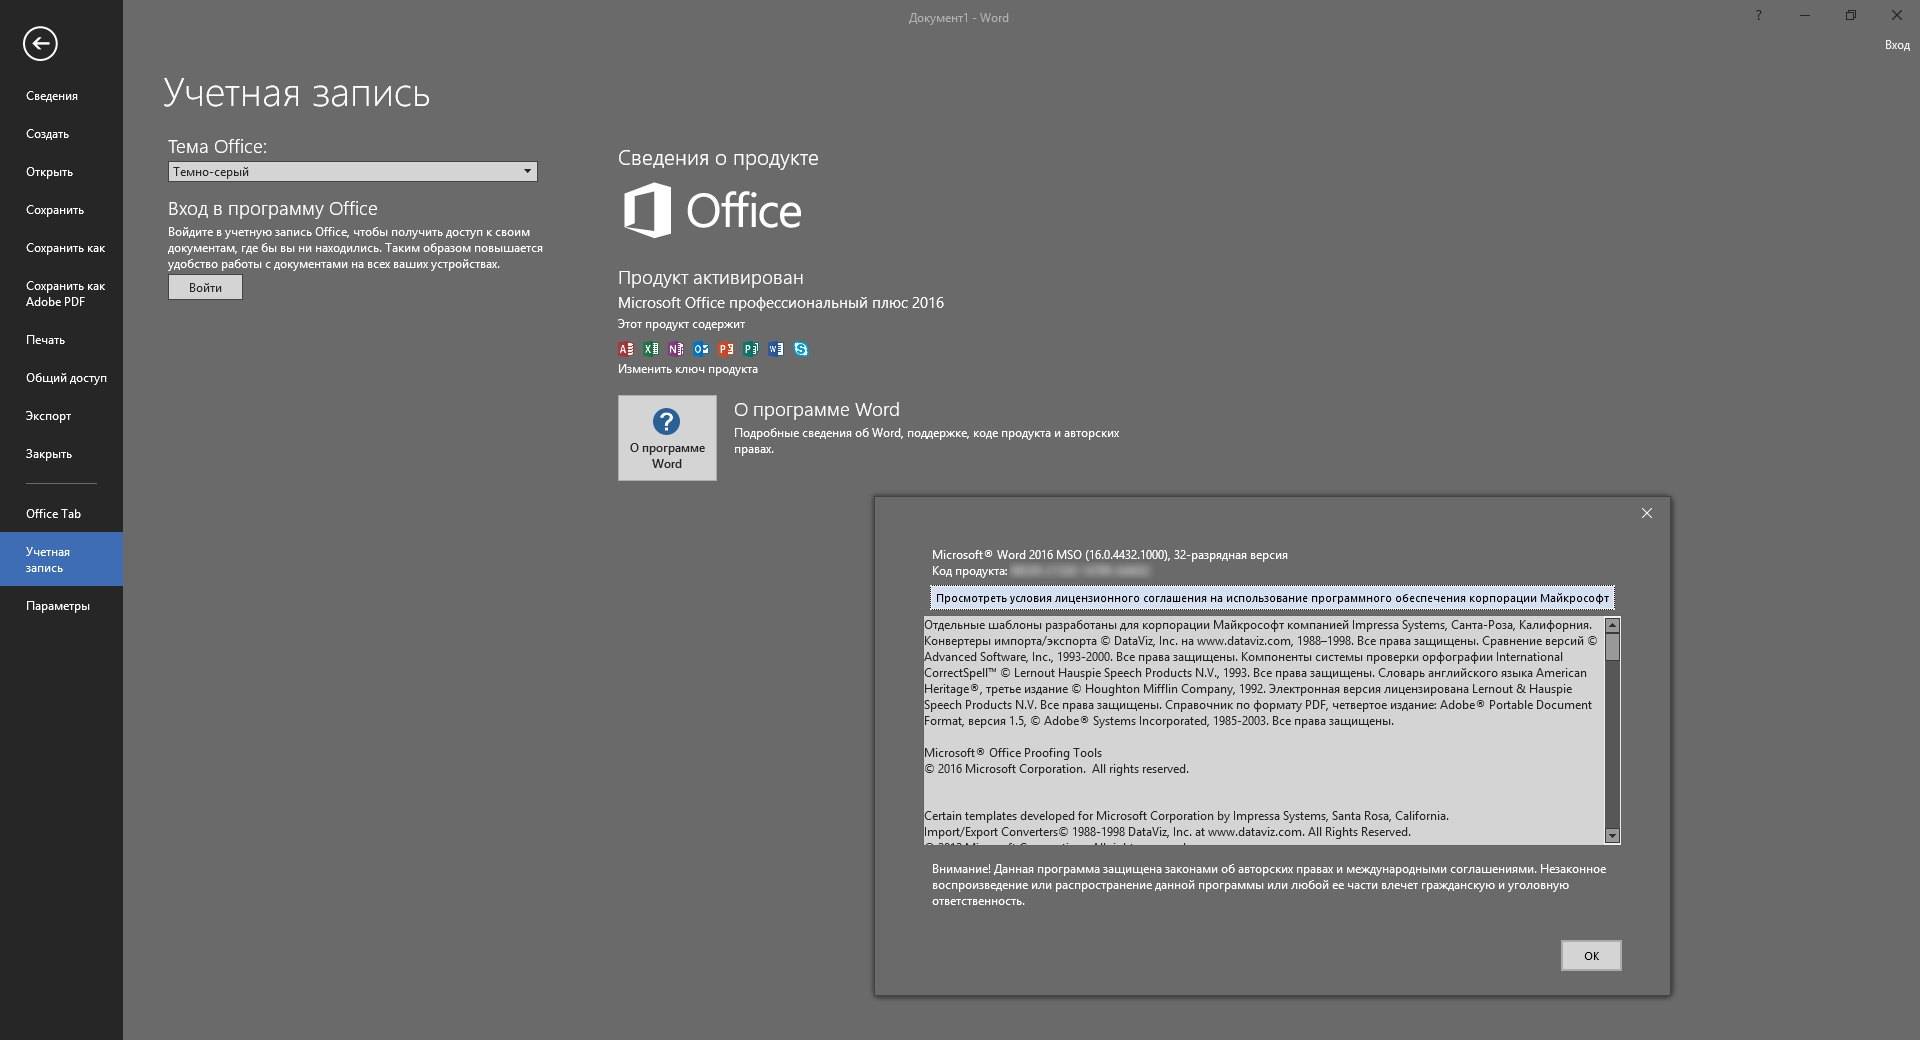Open the Тема Office dropdown
Image resolution: width=1920 pixels, height=1040 pixels.
(x=352, y=172)
